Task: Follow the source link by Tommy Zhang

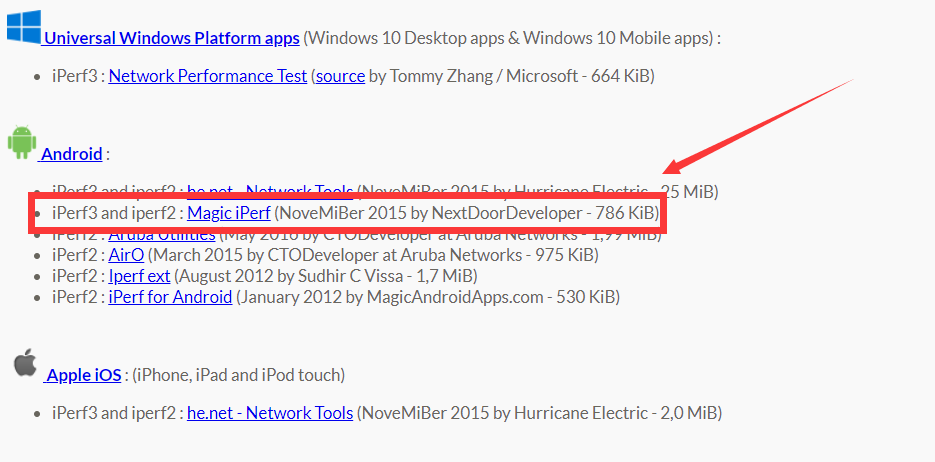Action: click(340, 76)
